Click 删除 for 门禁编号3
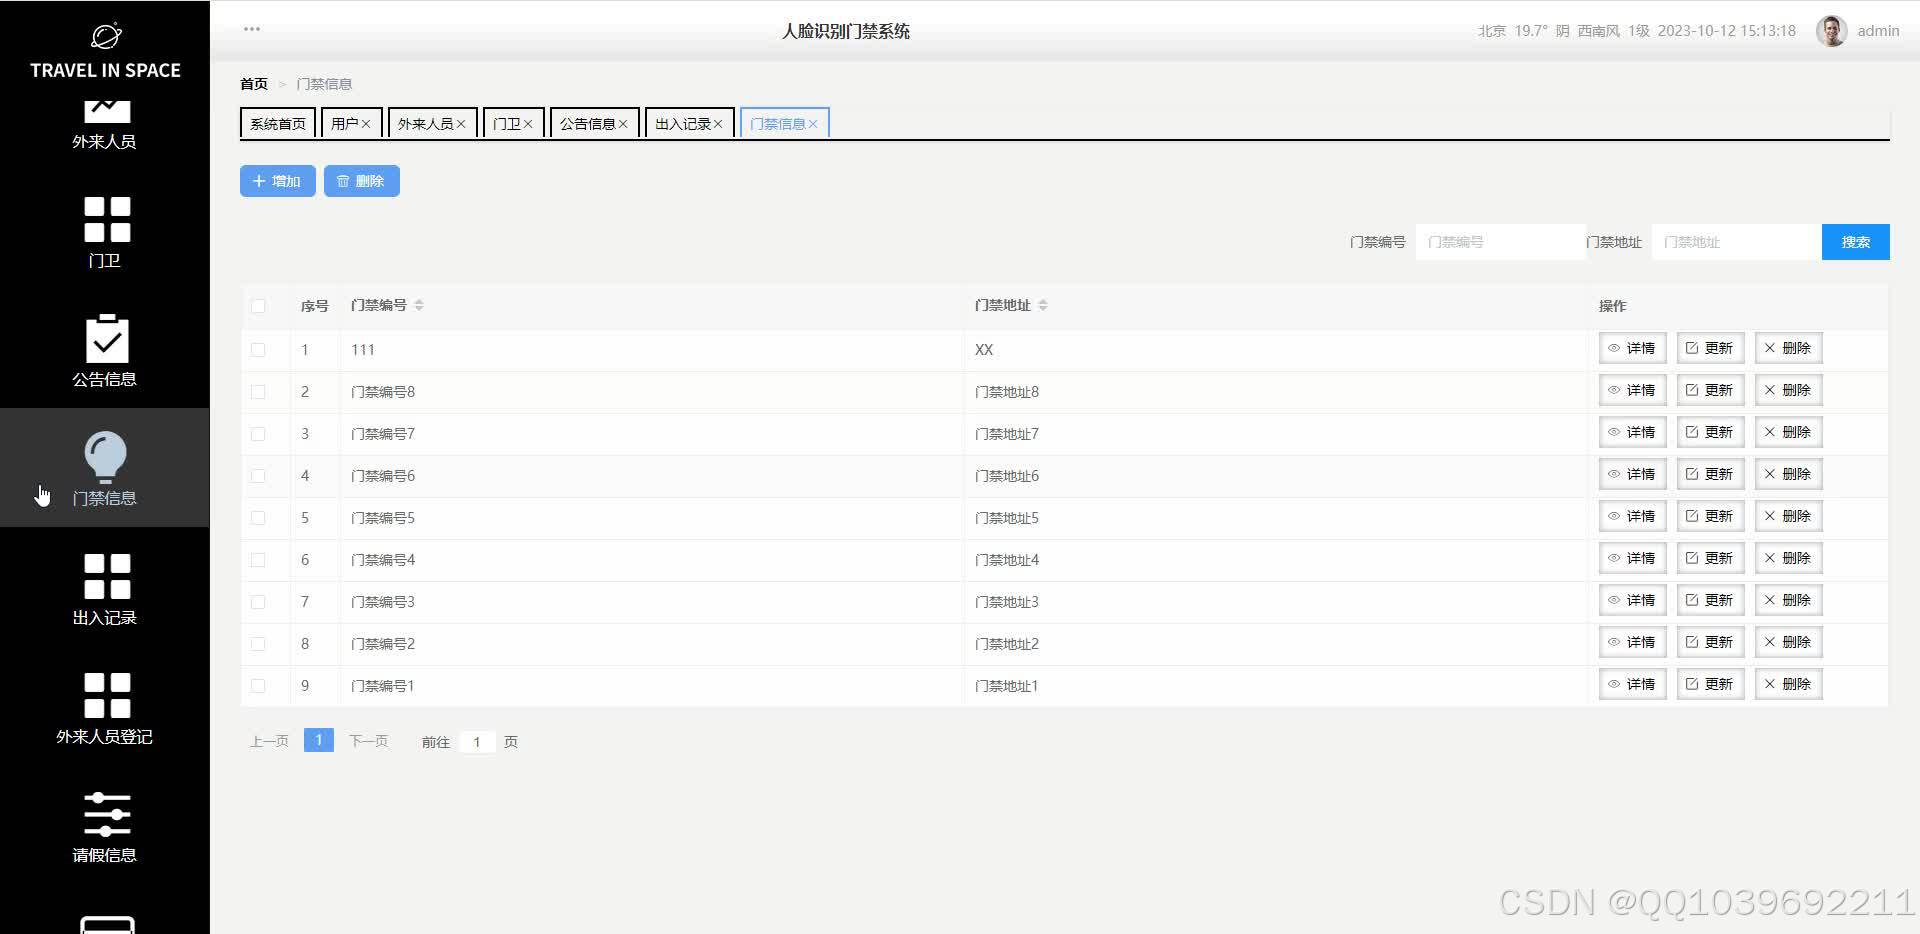1920x934 pixels. [x=1788, y=600]
